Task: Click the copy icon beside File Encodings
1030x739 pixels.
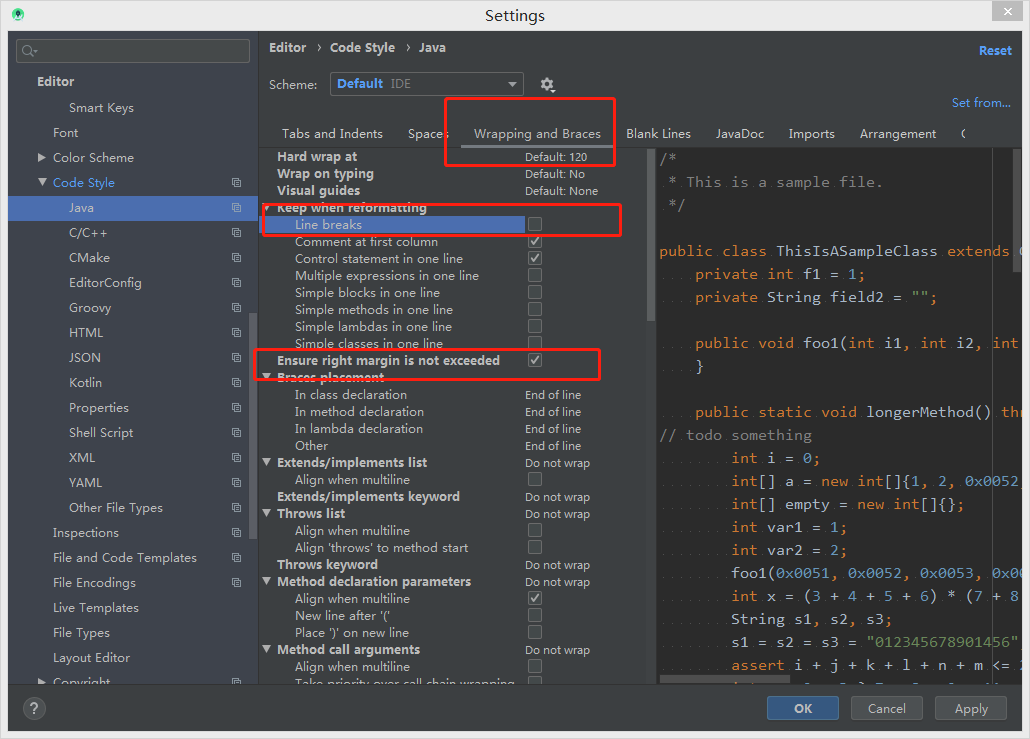Action: click(x=236, y=583)
